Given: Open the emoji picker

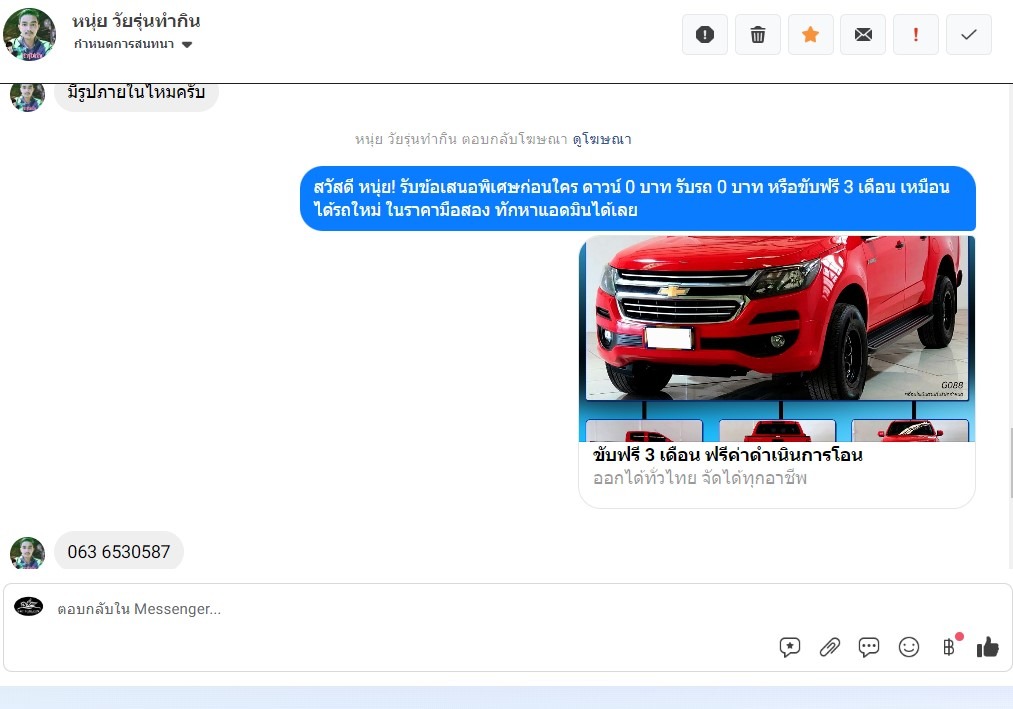Looking at the screenshot, I should (908, 647).
